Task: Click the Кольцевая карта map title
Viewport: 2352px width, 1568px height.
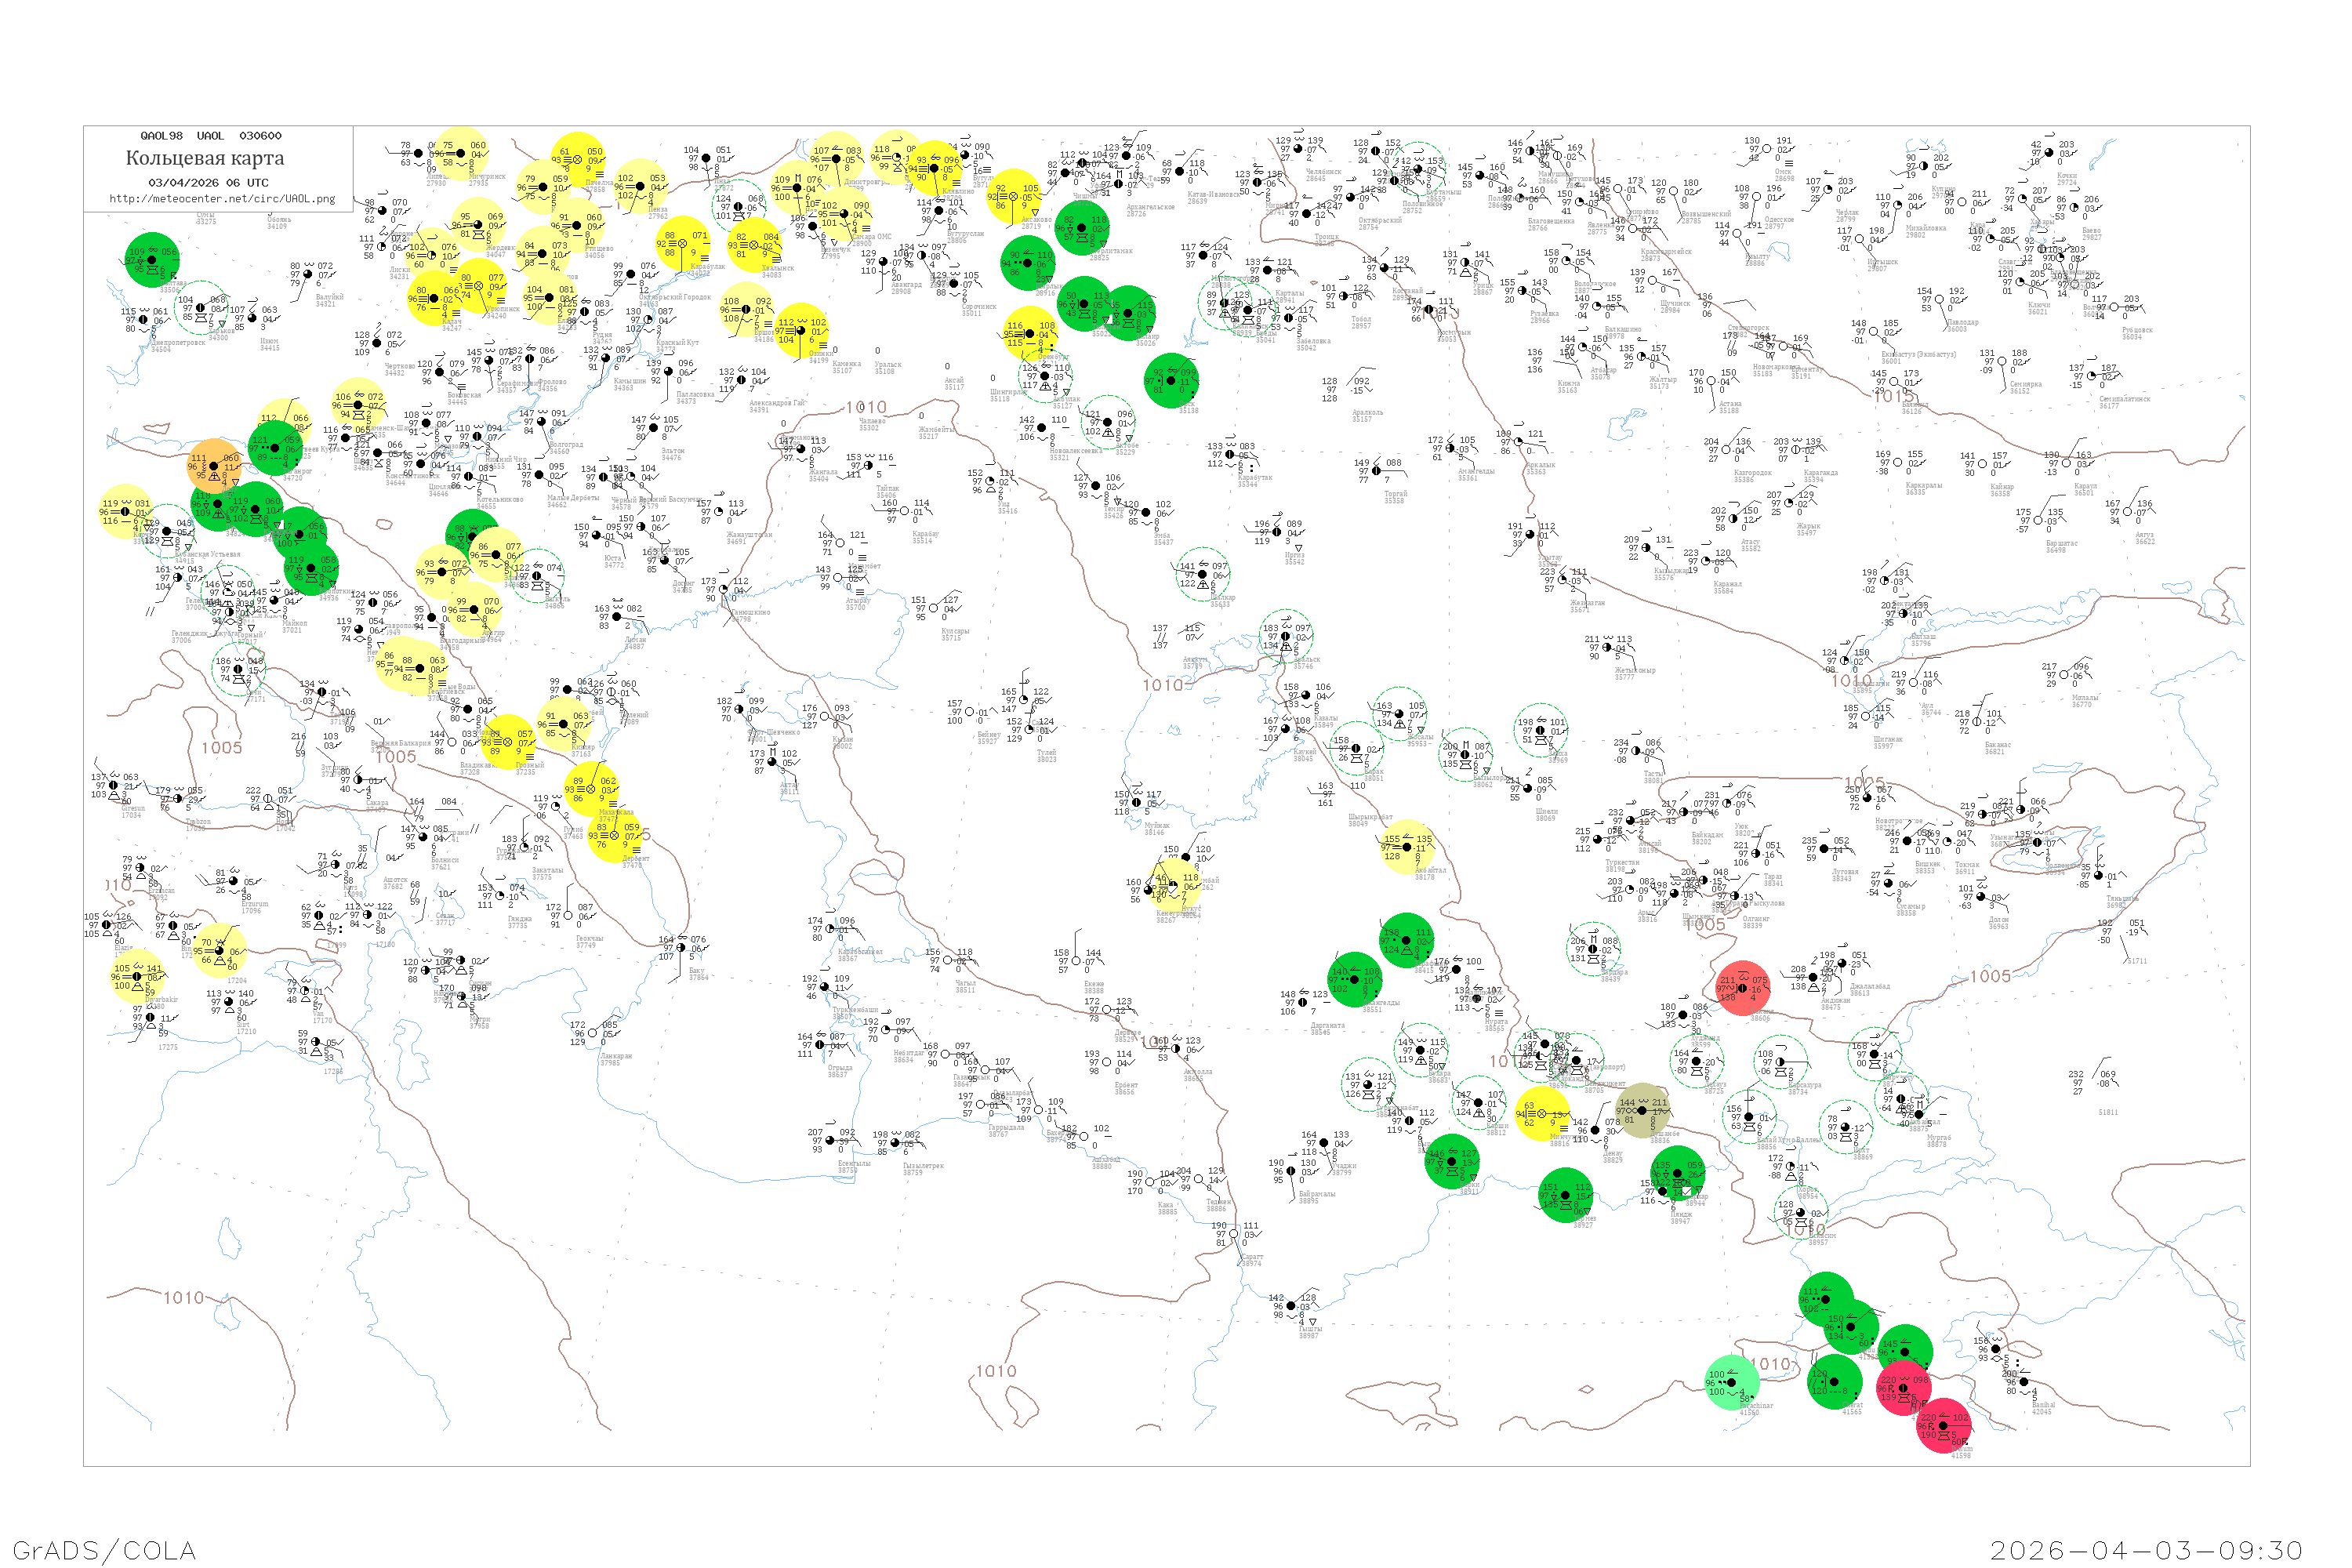Action: point(205,158)
